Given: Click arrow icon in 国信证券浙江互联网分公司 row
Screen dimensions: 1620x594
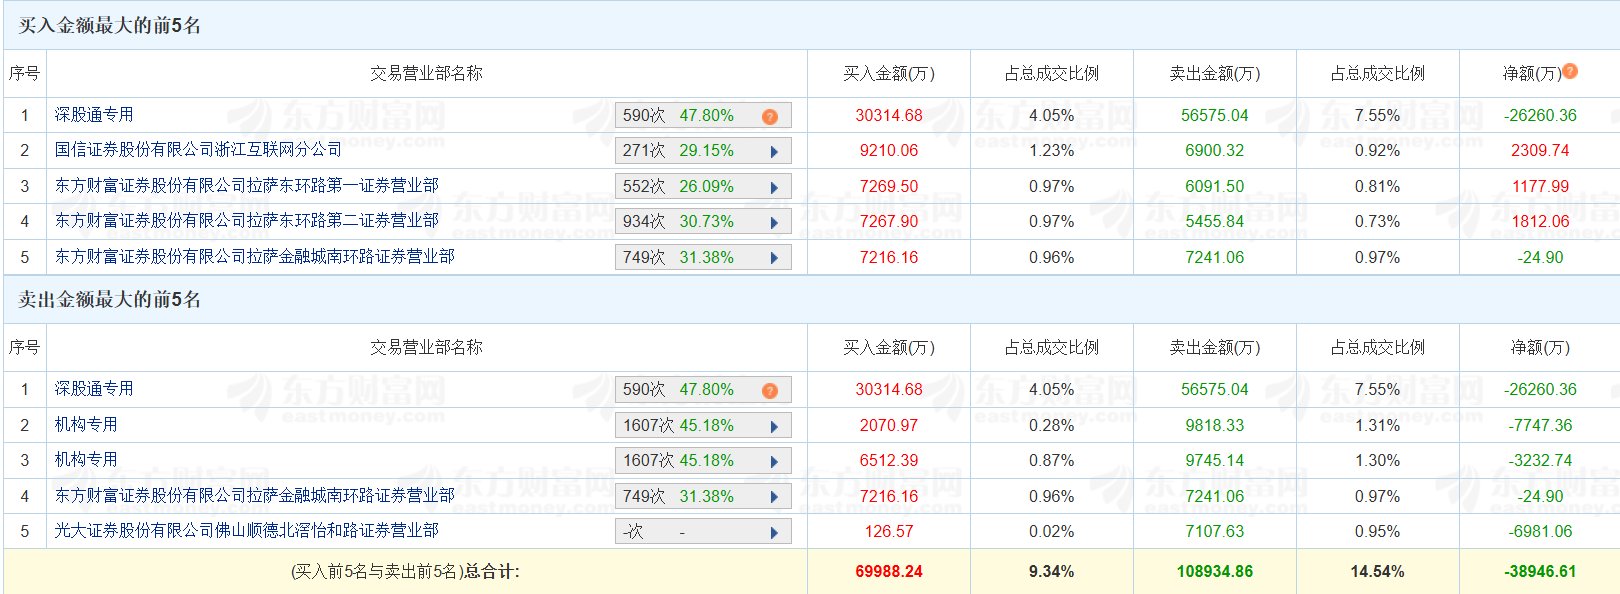Looking at the screenshot, I should tap(774, 152).
